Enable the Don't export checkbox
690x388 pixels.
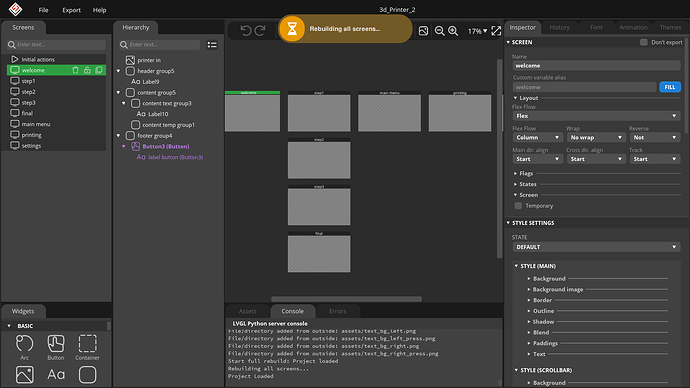[644, 42]
